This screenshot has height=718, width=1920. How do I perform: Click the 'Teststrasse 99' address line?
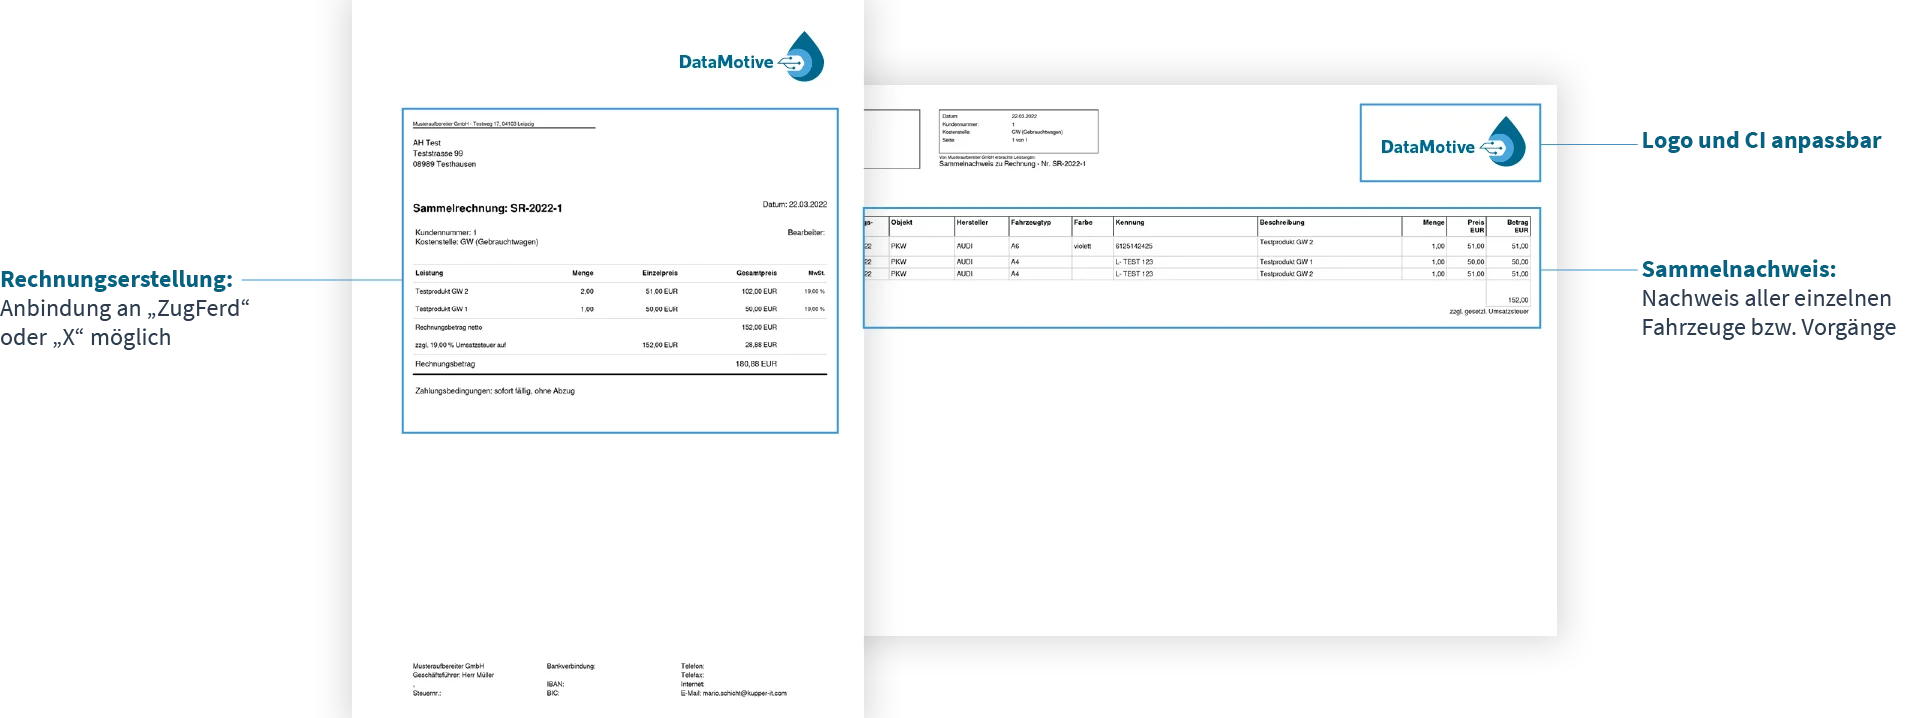tap(437, 154)
